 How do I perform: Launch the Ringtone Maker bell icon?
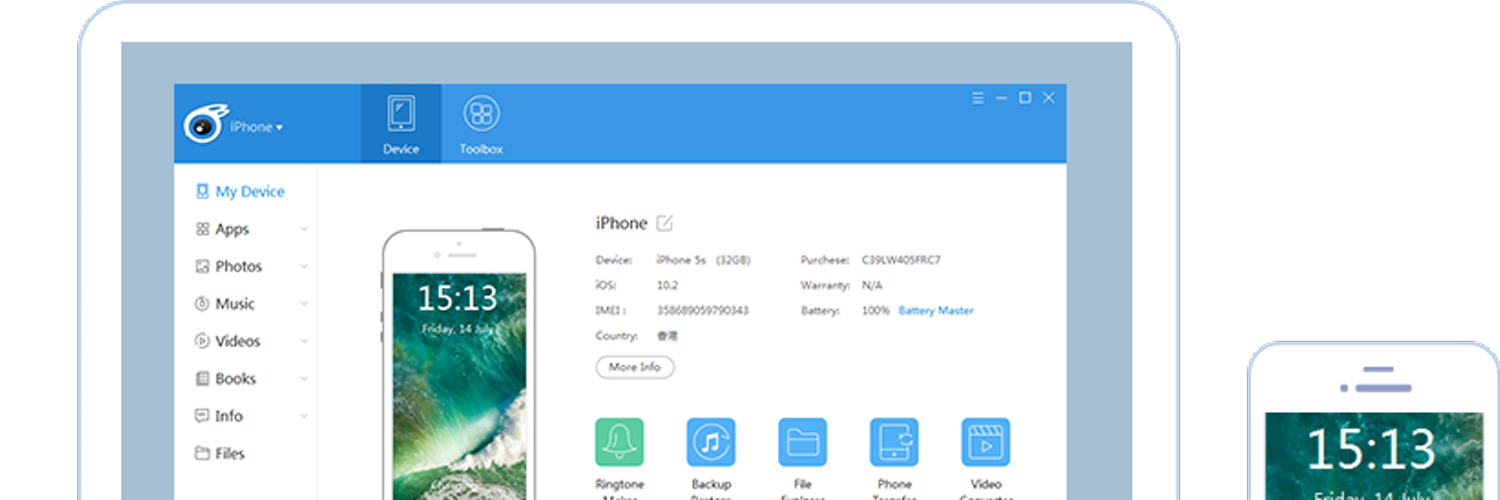[x=620, y=442]
